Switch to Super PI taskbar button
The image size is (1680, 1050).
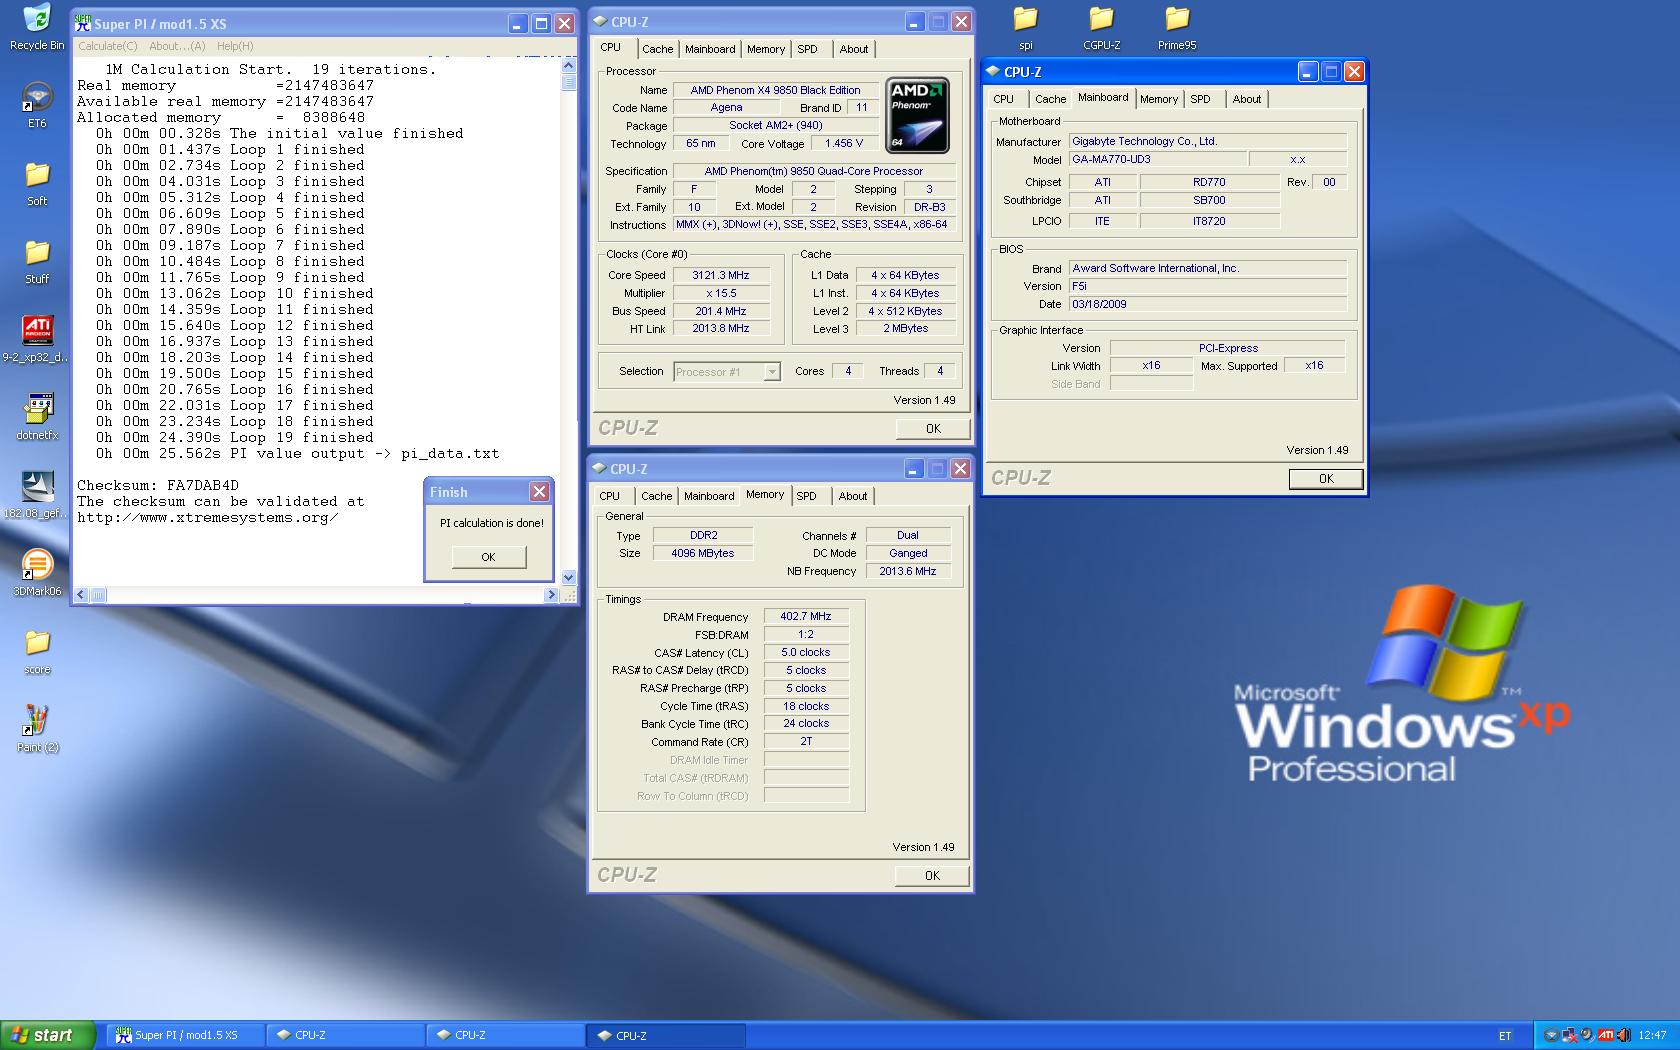pyautogui.click(x=187, y=1035)
